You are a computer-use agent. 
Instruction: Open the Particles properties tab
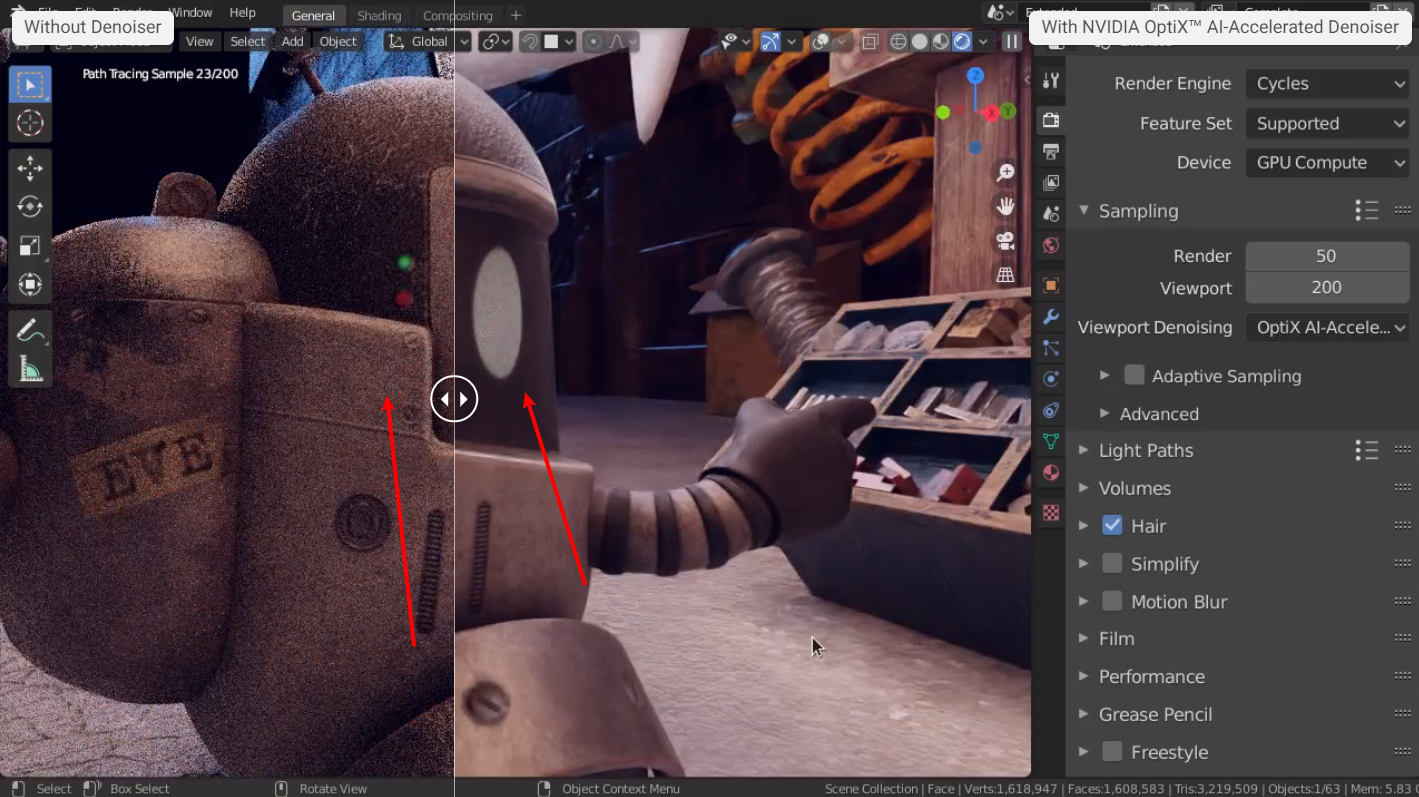coord(1050,348)
